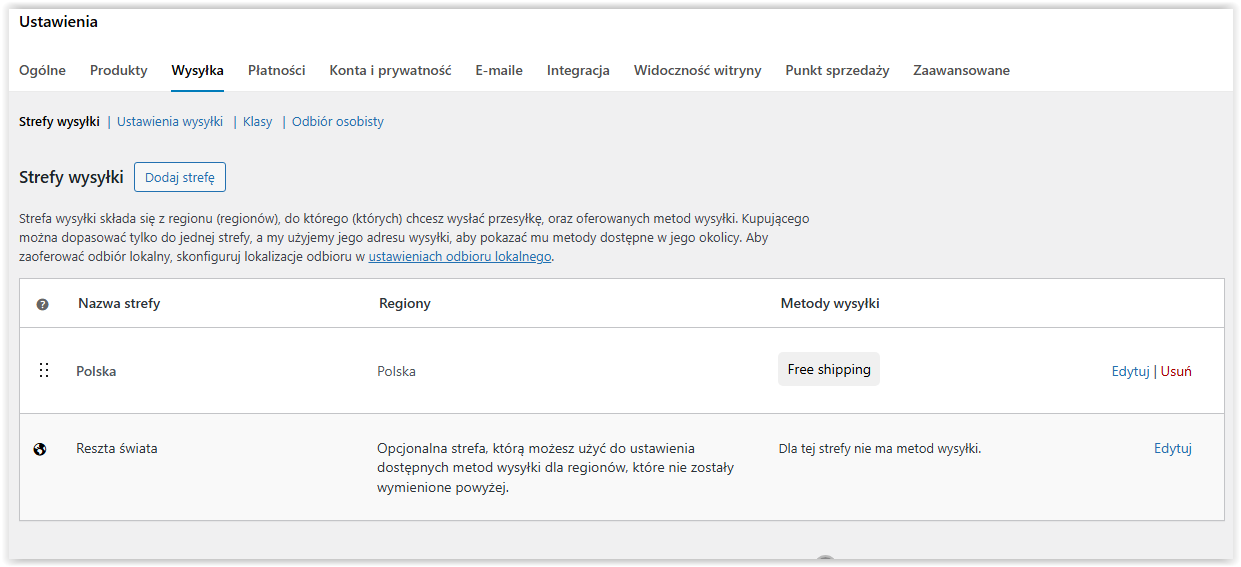Go to the Odbiór osobisty link
Screen dimensions: 1241x567
(x=338, y=121)
